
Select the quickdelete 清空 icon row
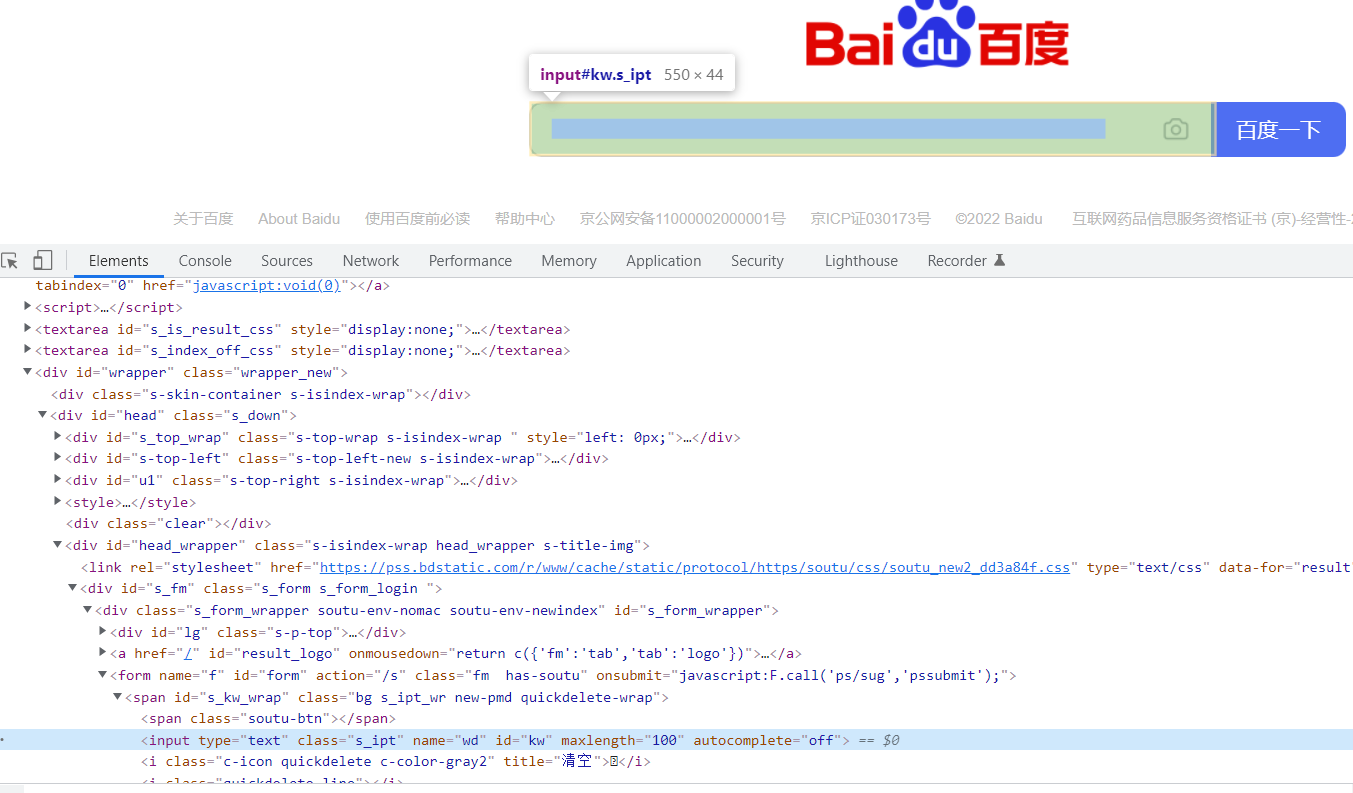(x=676, y=761)
